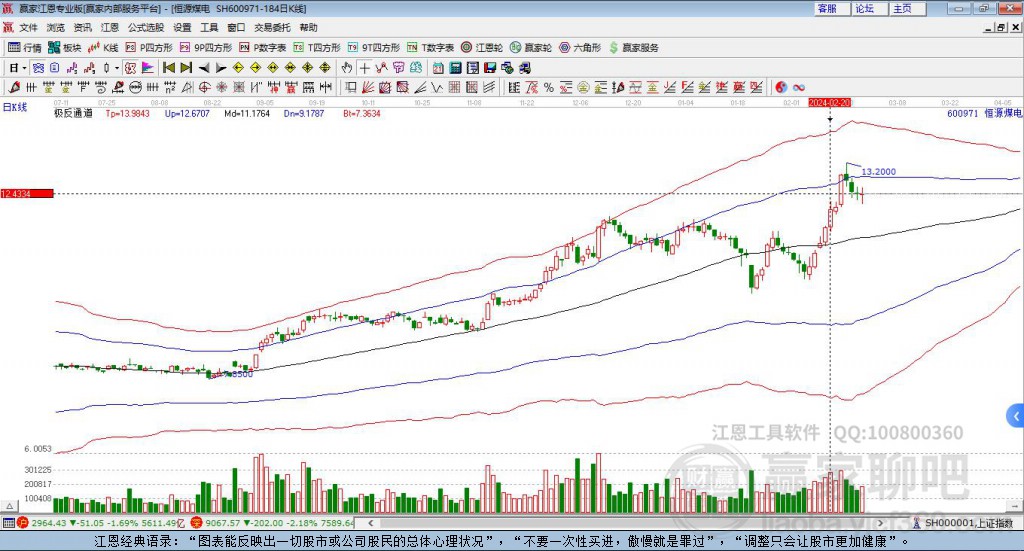Move chart left with black arrow

pos(204,68)
